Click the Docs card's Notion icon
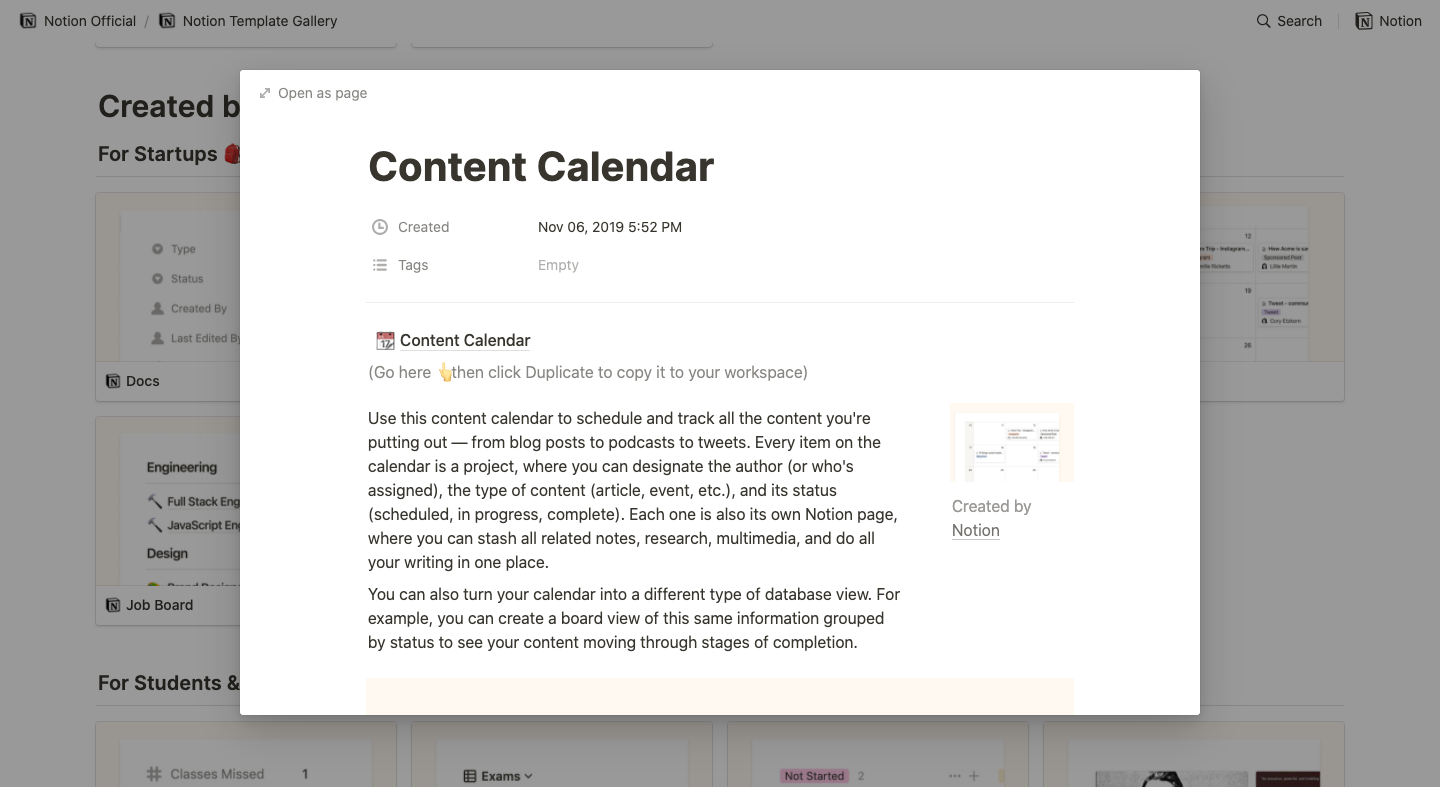The width and height of the screenshot is (1440, 787). (x=113, y=381)
